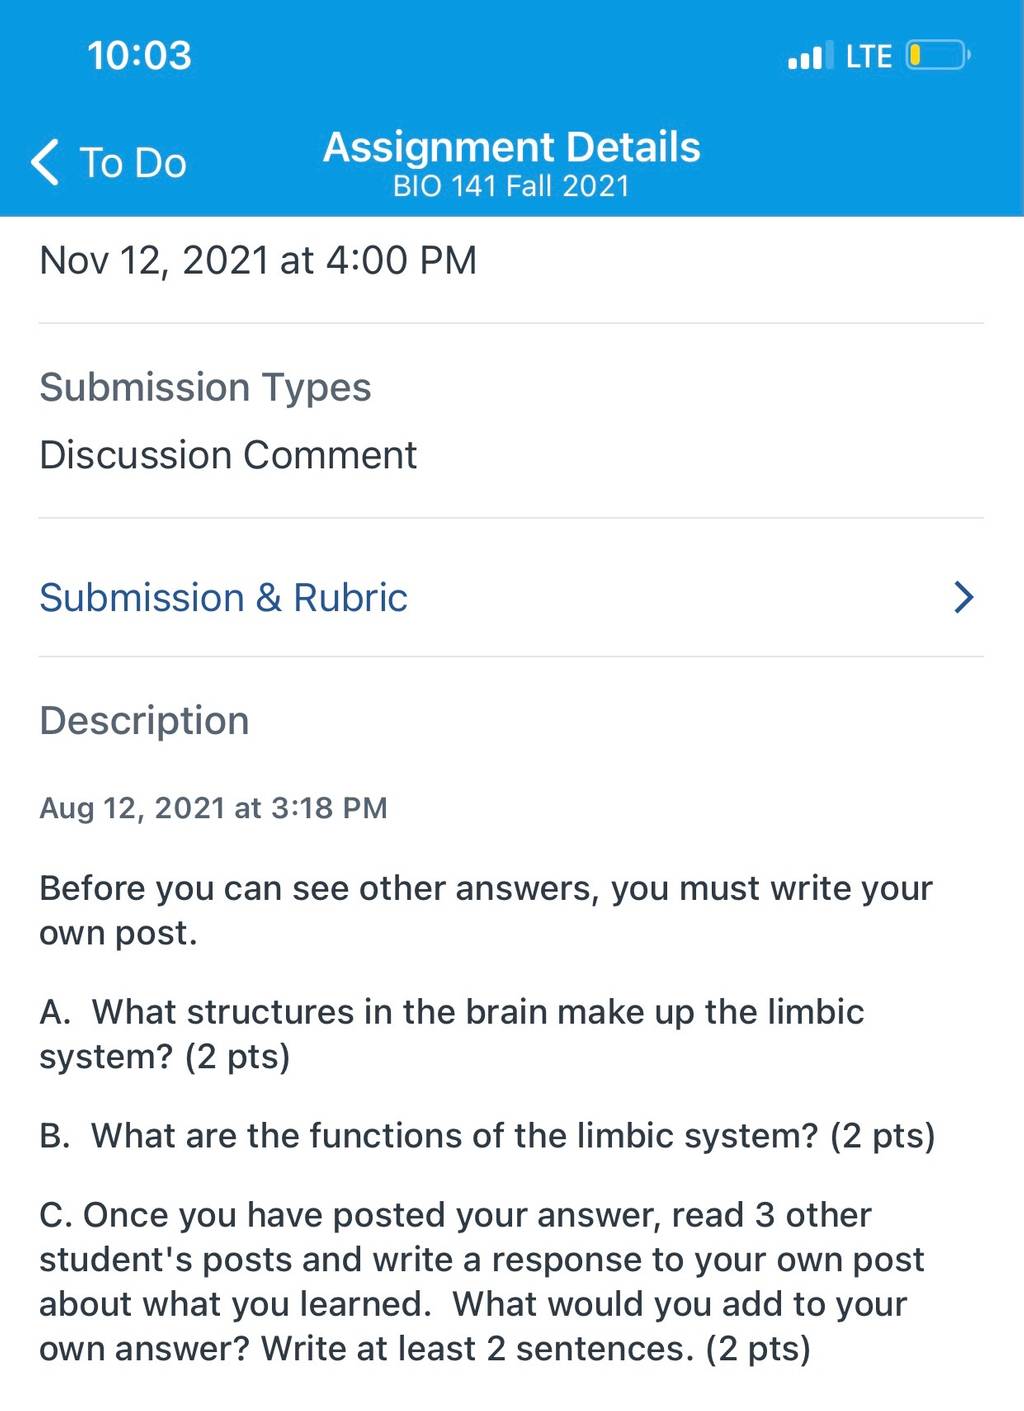Go back to To Do
Image resolution: width=1024 pixels, height=1411 pixels.
point(108,162)
